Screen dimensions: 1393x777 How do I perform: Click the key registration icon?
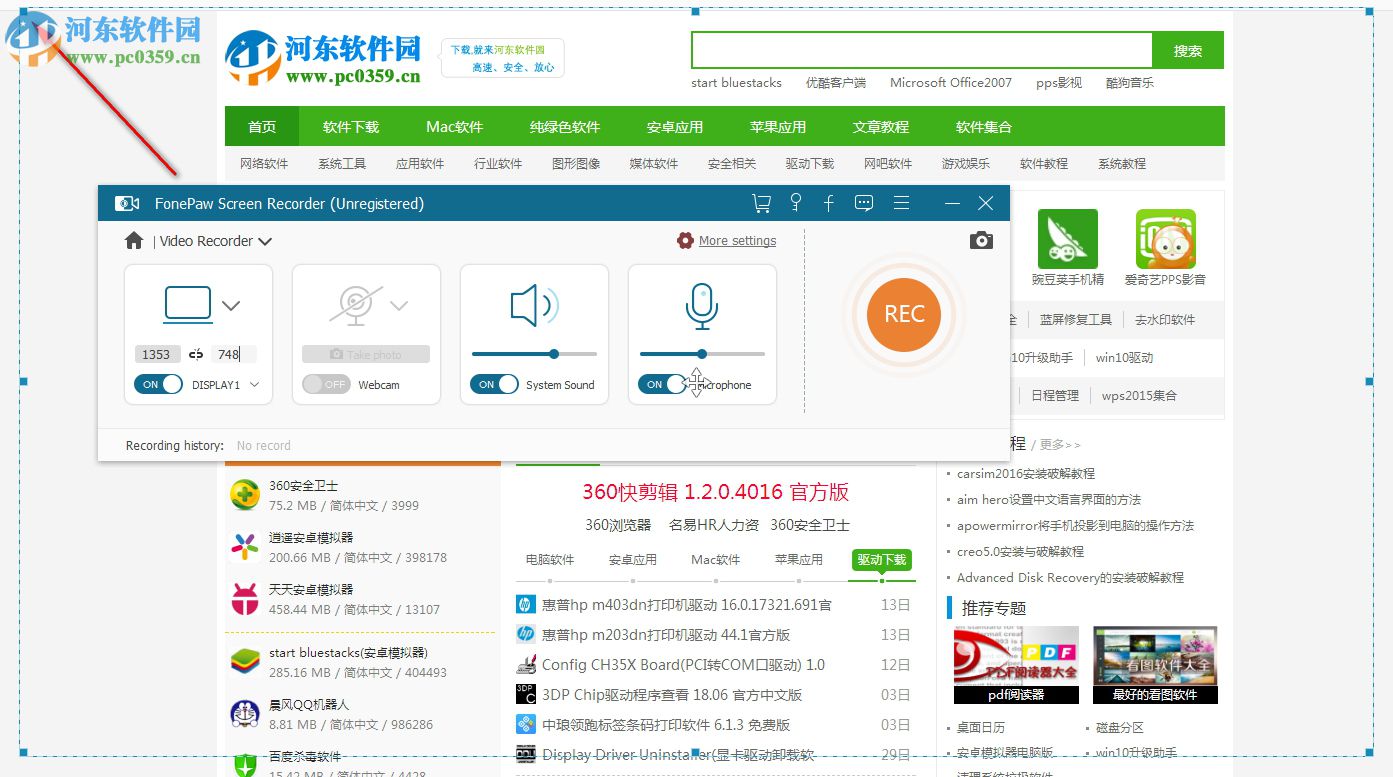[x=796, y=203]
